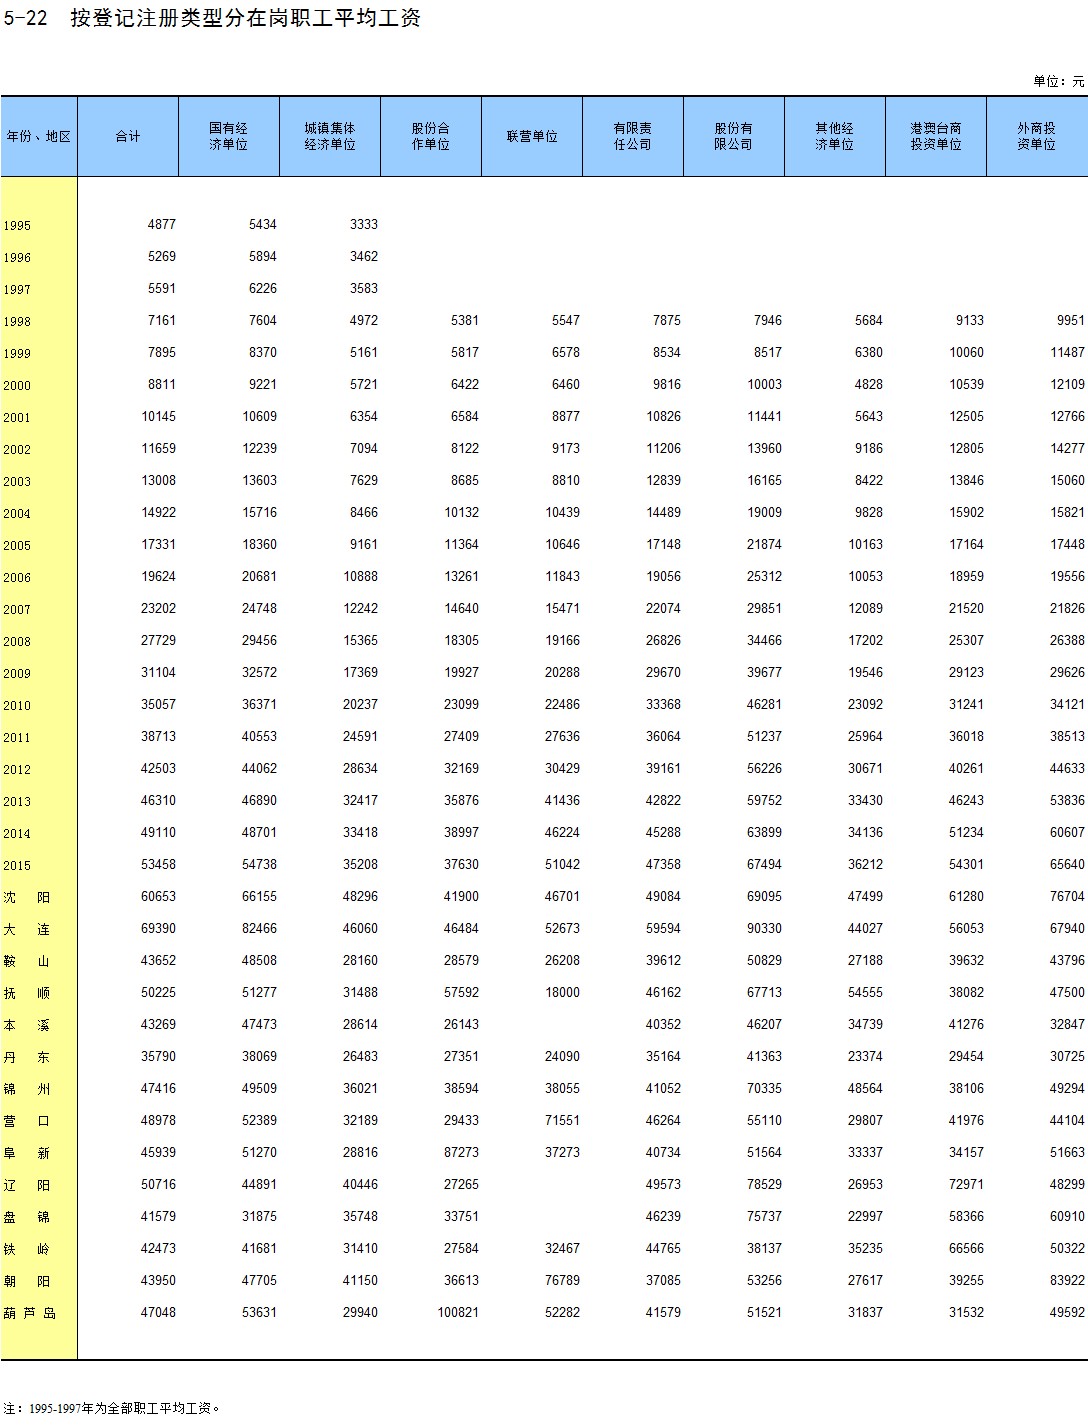This screenshot has width=1088, height=1425.
Task: Click the 年份、地区 header cell
Action: click(x=39, y=137)
